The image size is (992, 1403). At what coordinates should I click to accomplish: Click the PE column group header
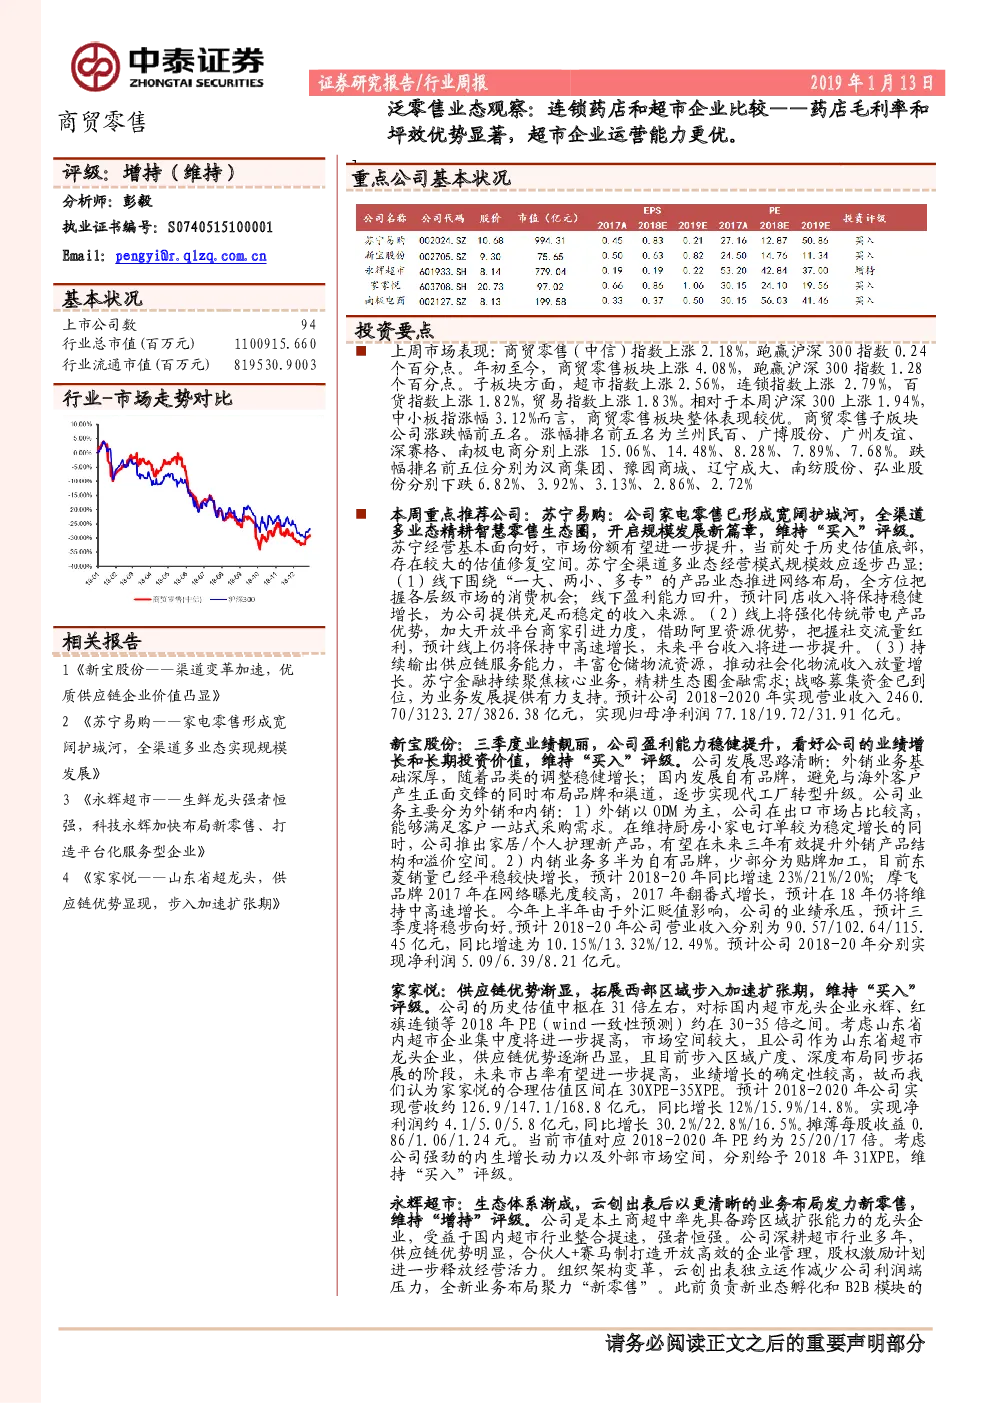[774, 211]
